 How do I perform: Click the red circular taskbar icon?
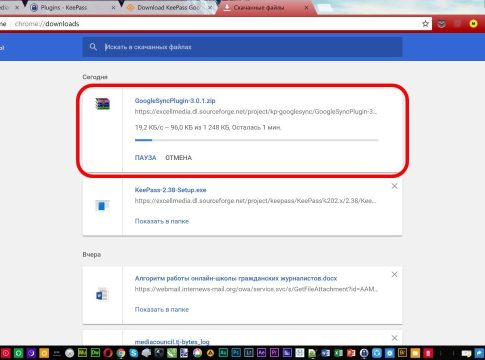point(6,353)
